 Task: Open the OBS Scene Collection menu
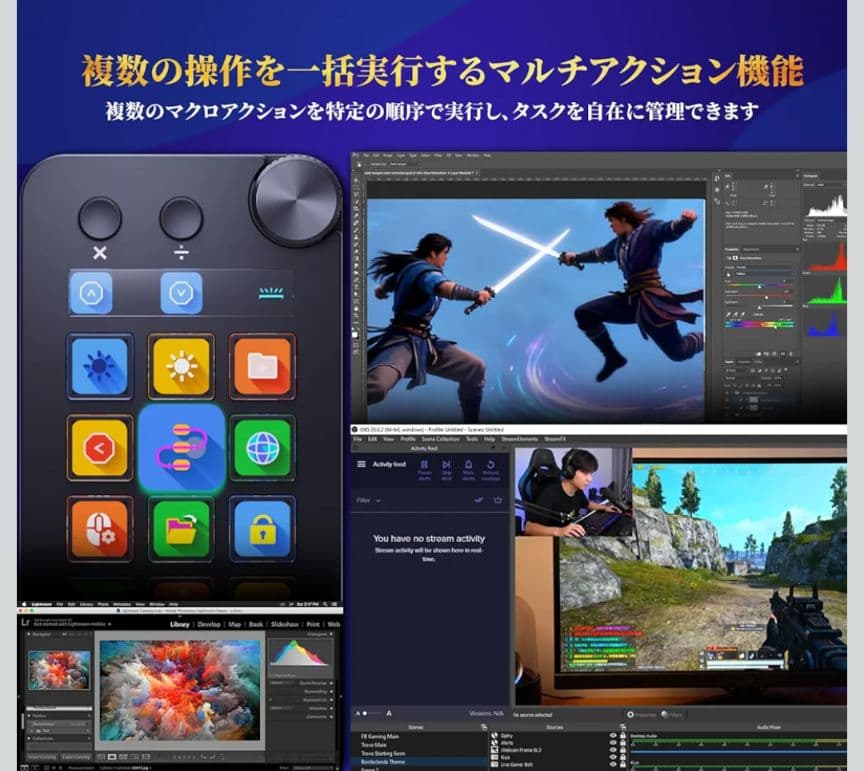click(440, 439)
